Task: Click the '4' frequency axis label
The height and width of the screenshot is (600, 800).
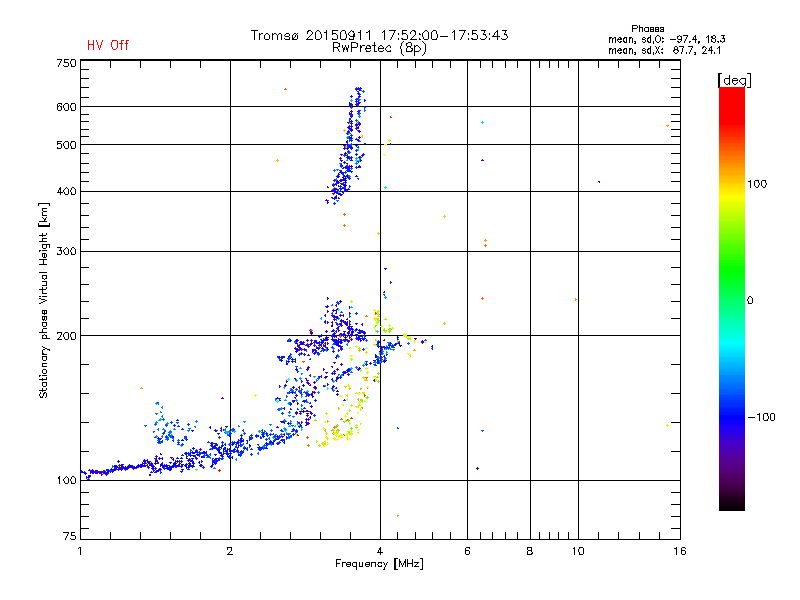Action: pos(380,551)
